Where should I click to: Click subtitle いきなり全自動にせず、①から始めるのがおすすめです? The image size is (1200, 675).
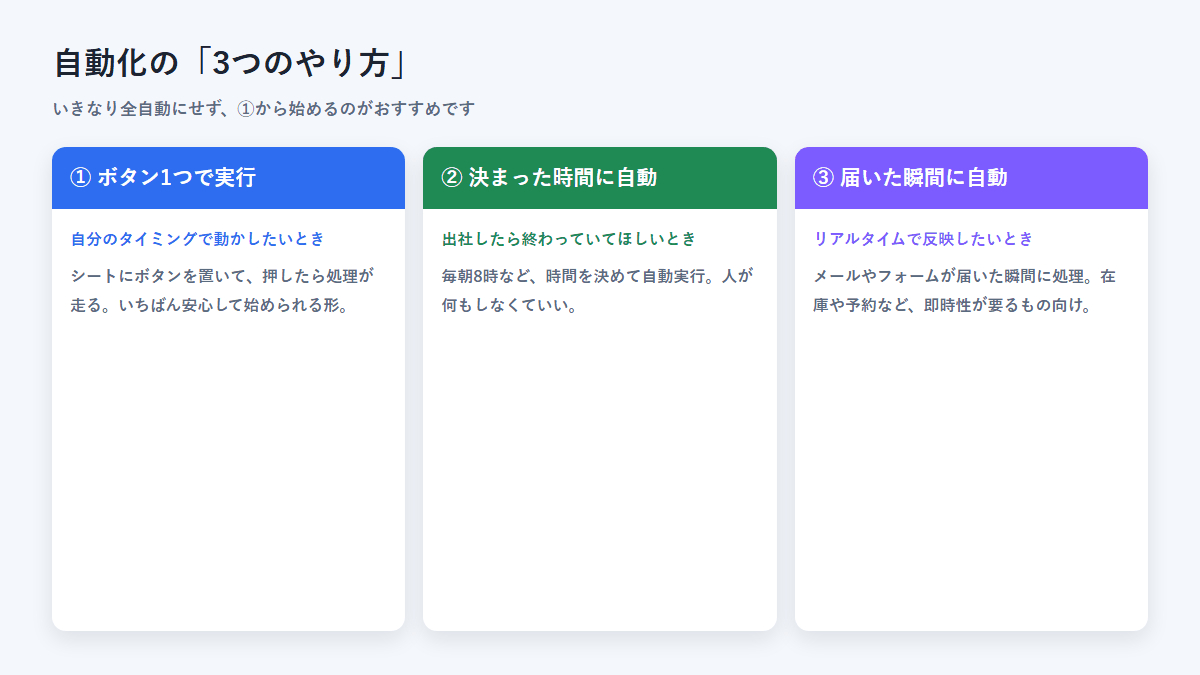(264, 108)
